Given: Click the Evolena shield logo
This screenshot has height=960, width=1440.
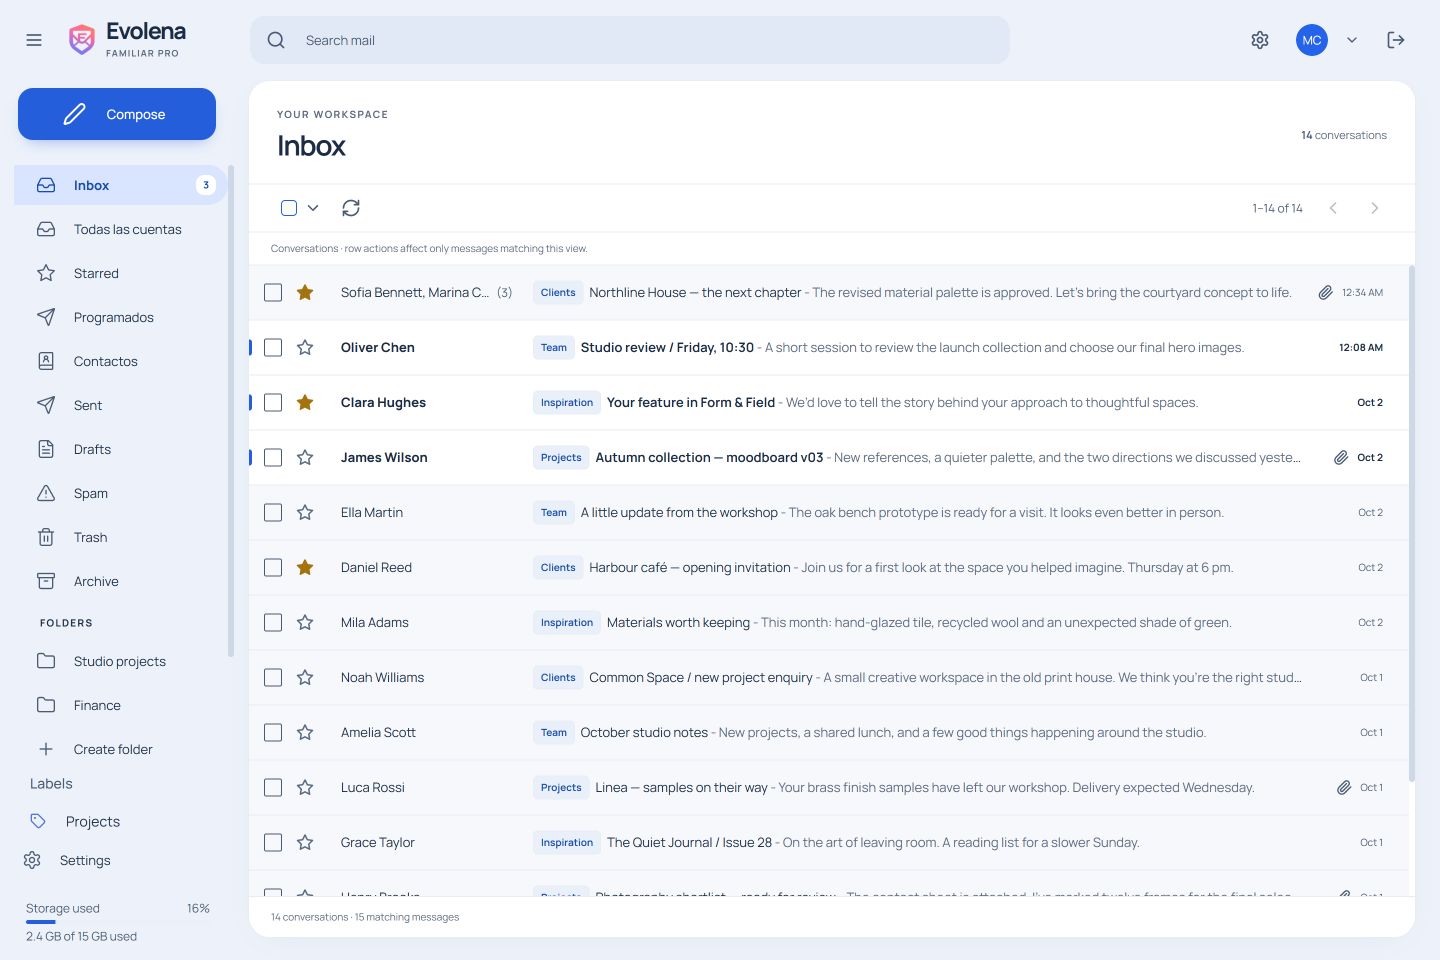Looking at the screenshot, I should [81, 40].
